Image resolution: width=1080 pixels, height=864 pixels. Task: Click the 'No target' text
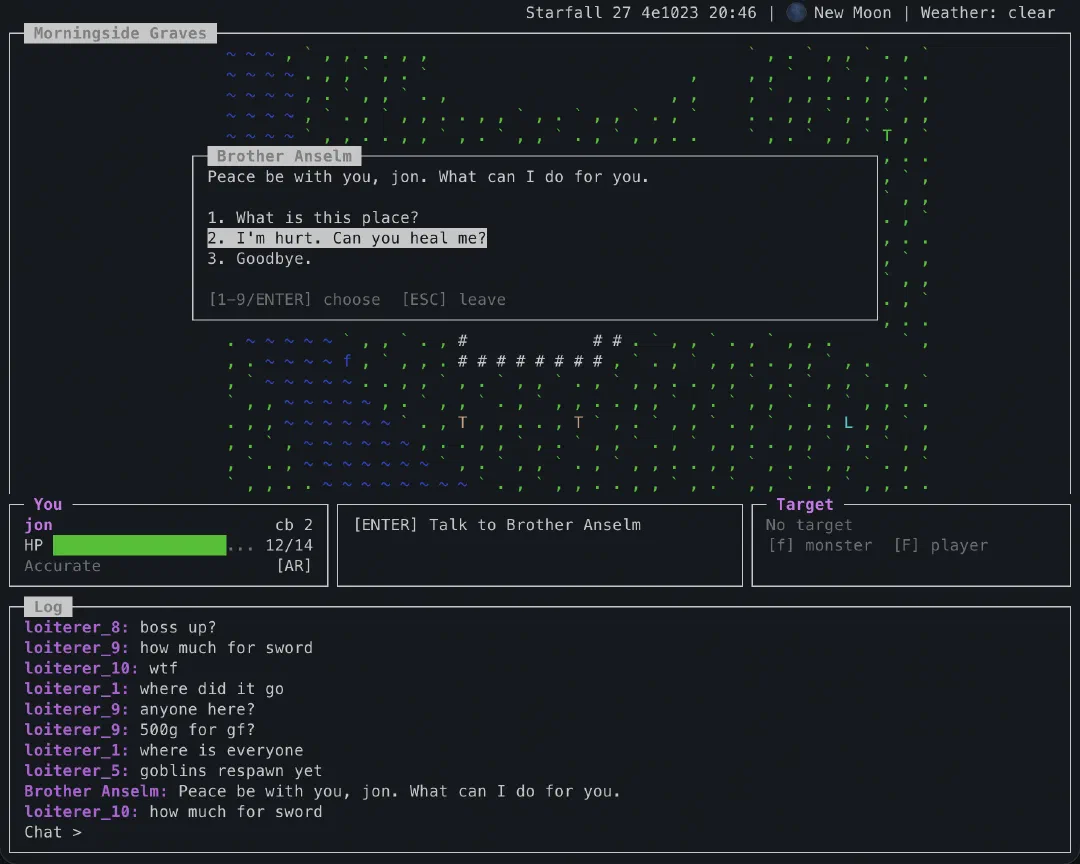click(x=809, y=525)
